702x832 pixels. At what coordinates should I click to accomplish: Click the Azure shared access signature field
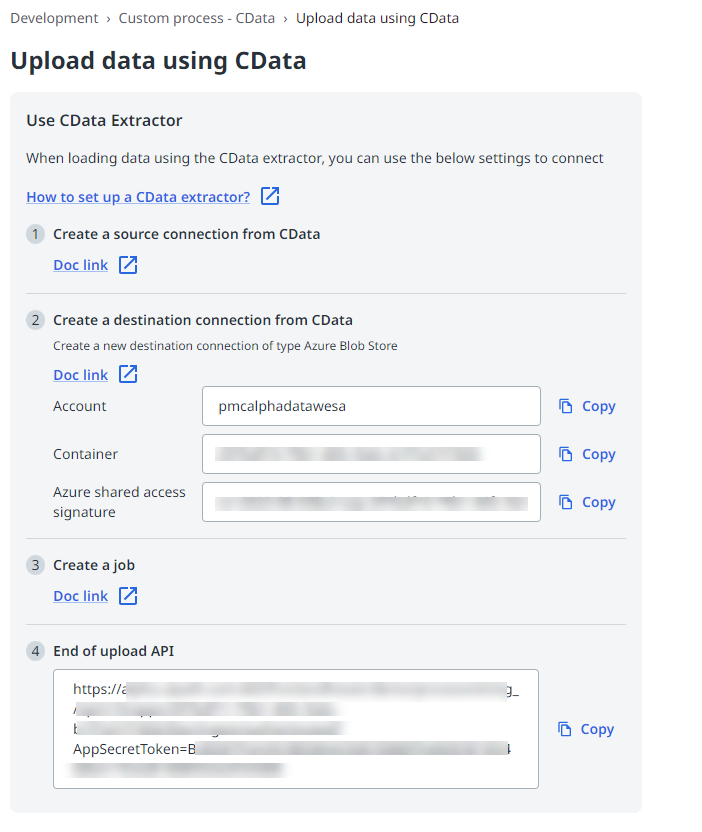pos(370,502)
